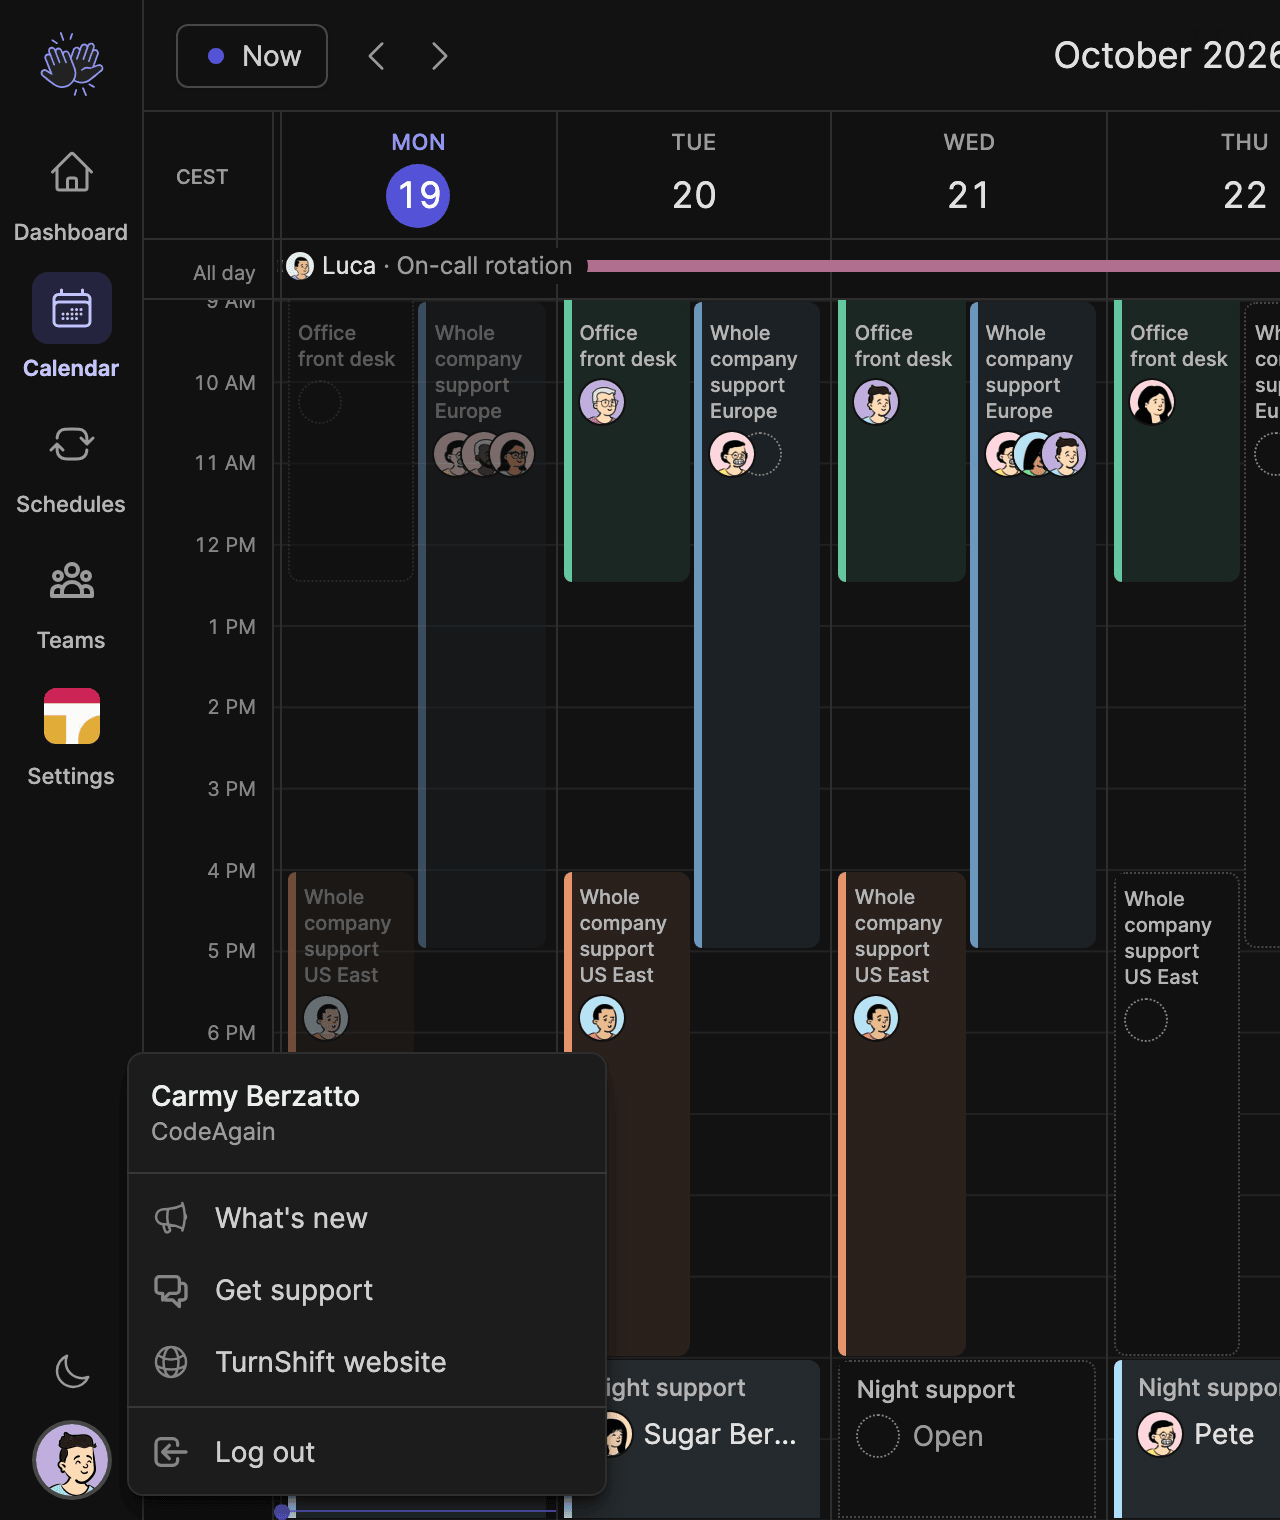Image resolution: width=1280 pixels, height=1520 pixels.
Task: Click Carmy Berzatto name in the menu
Action: [x=255, y=1096]
